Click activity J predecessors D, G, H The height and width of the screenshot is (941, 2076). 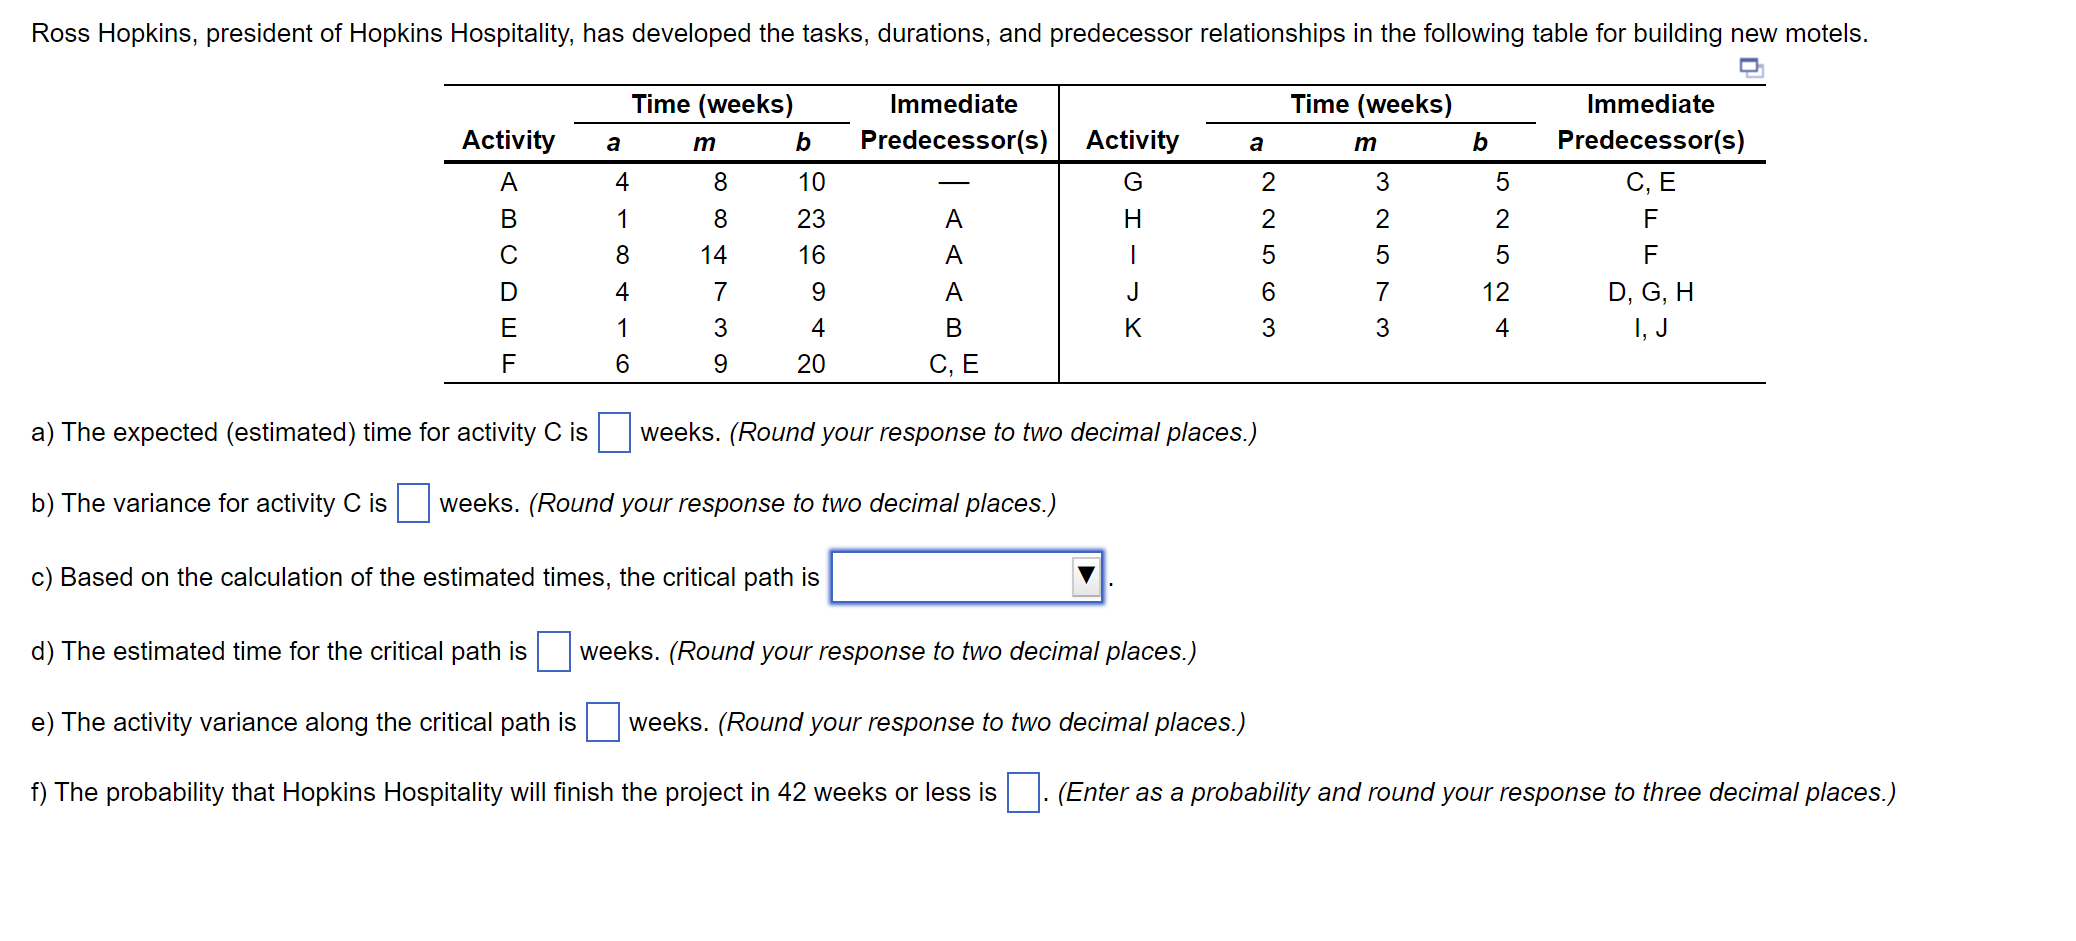(x=1650, y=292)
